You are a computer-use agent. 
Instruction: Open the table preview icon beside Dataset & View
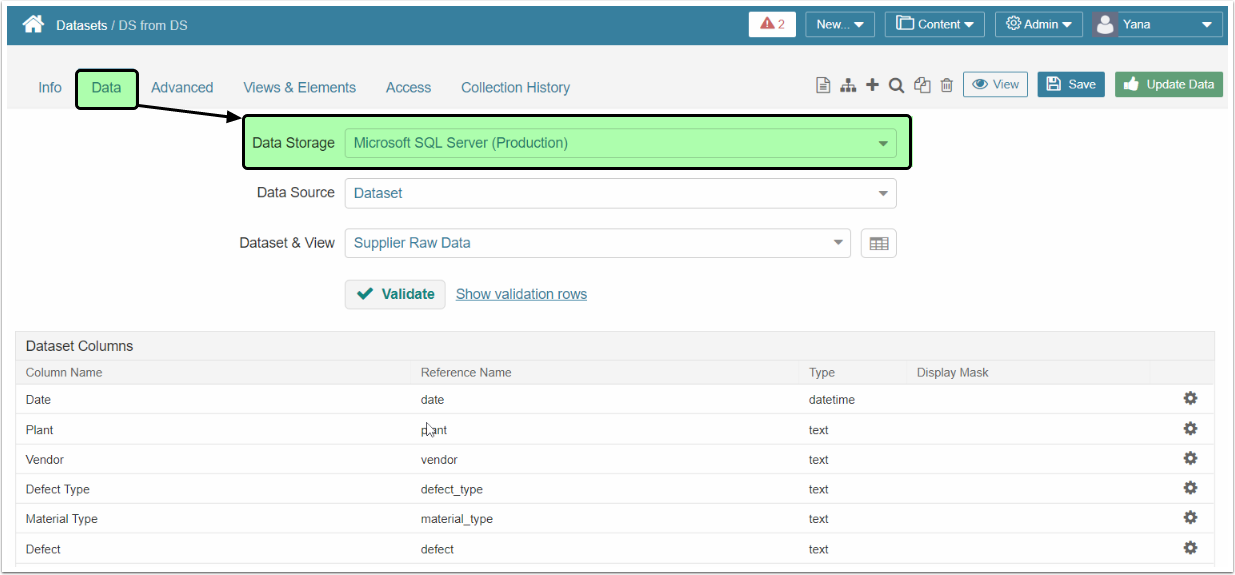[x=878, y=243]
